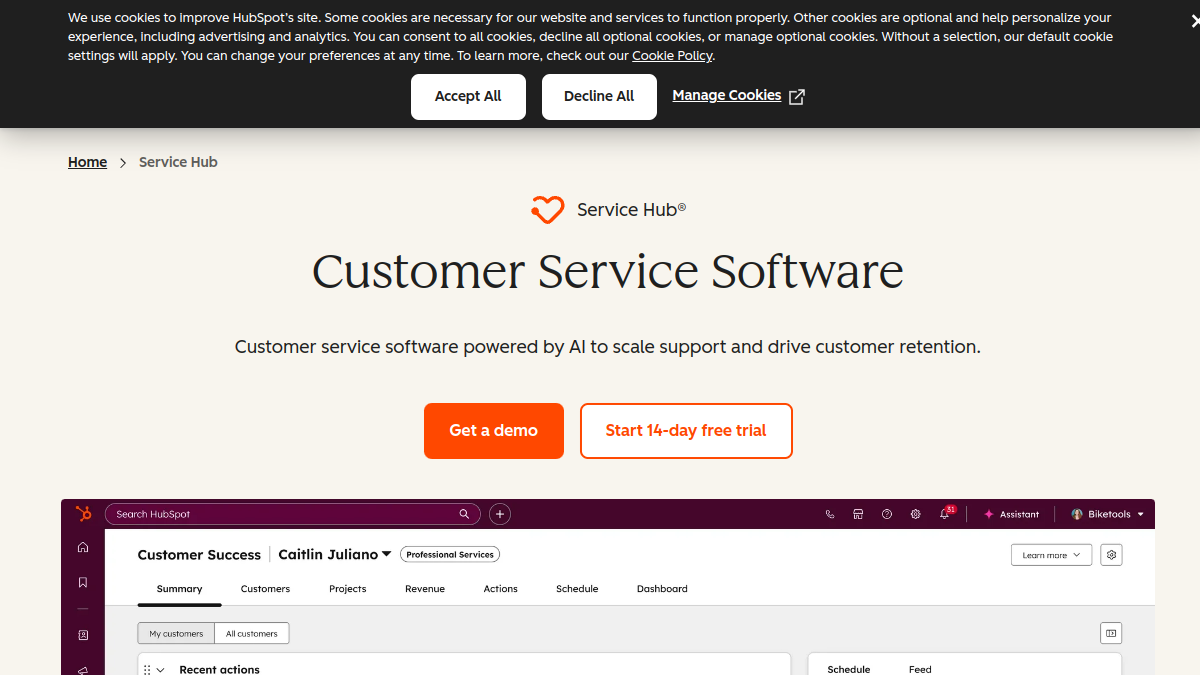The width and height of the screenshot is (1200, 675).
Task: Click Accept All cookies button
Action: pos(468,97)
